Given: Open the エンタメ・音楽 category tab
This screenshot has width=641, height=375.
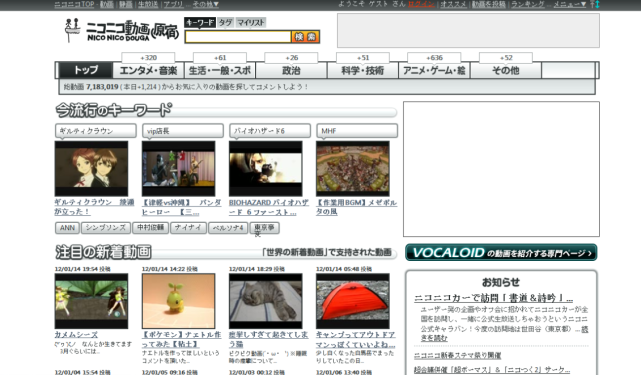Looking at the screenshot, I should click(148, 70).
